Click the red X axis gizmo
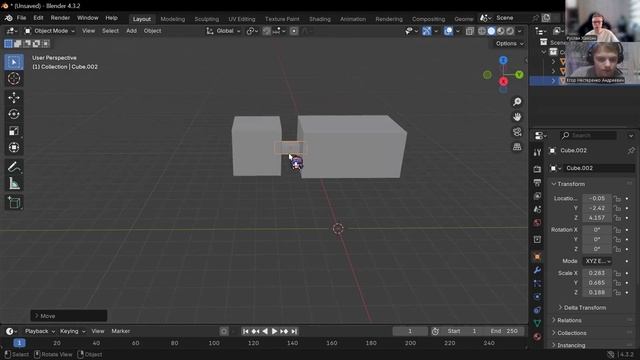The width and height of the screenshot is (640, 360). pos(503,82)
